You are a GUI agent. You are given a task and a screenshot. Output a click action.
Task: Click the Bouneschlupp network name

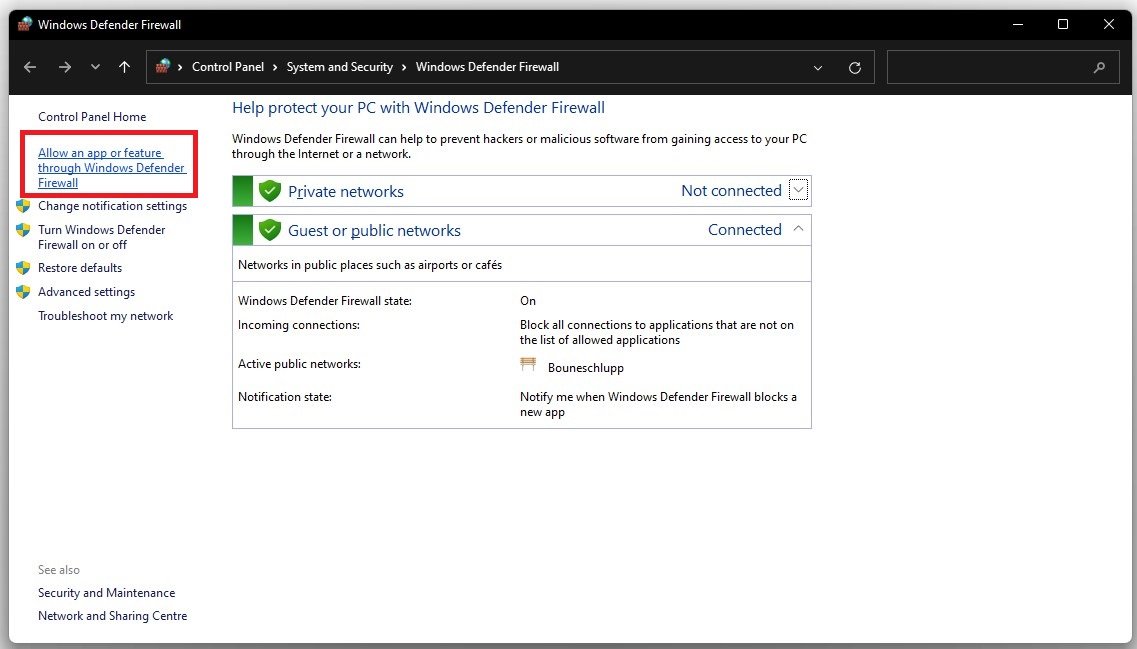(x=586, y=368)
